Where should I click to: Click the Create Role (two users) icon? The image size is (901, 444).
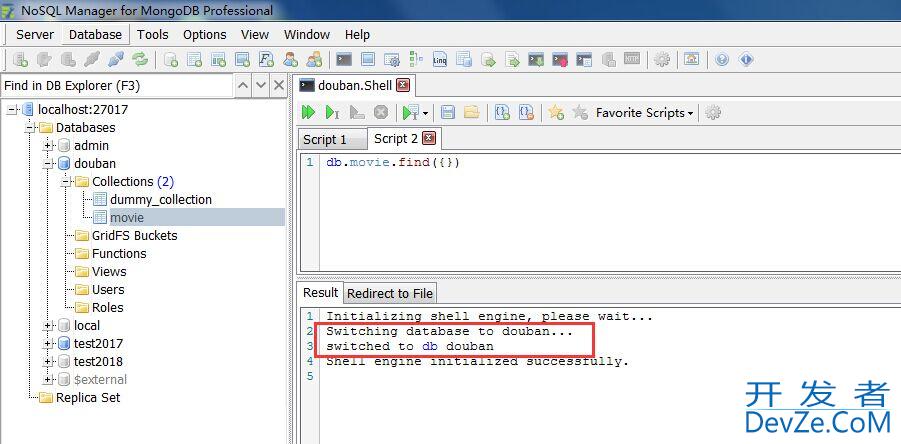click(314, 59)
